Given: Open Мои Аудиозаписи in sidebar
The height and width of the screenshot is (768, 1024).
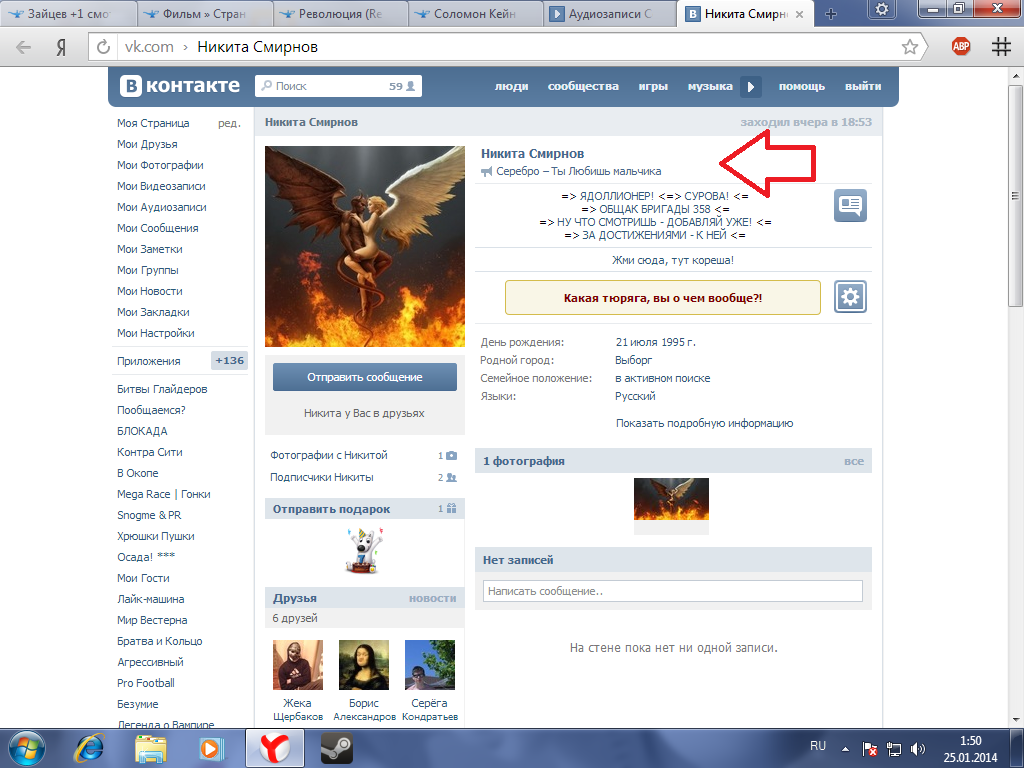Looking at the screenshot, I should [161, 207].
